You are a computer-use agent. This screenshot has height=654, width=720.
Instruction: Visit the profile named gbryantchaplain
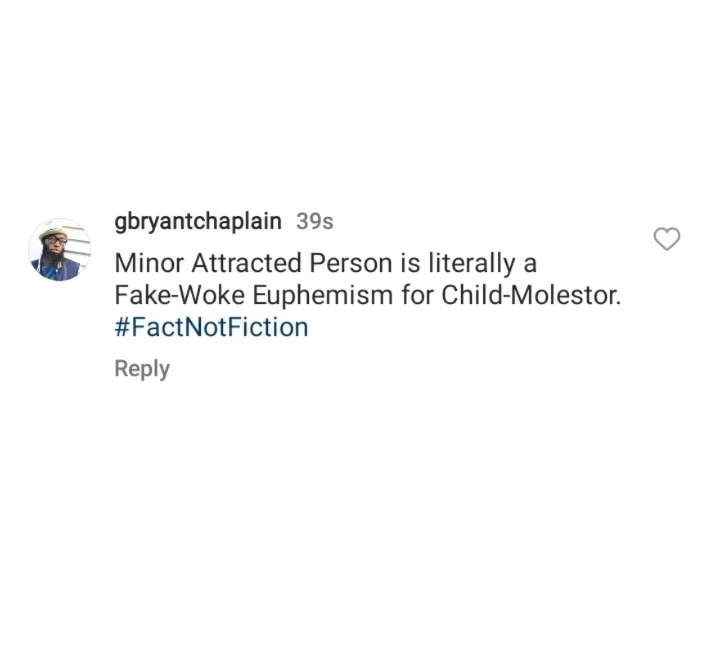coord(198,221)
